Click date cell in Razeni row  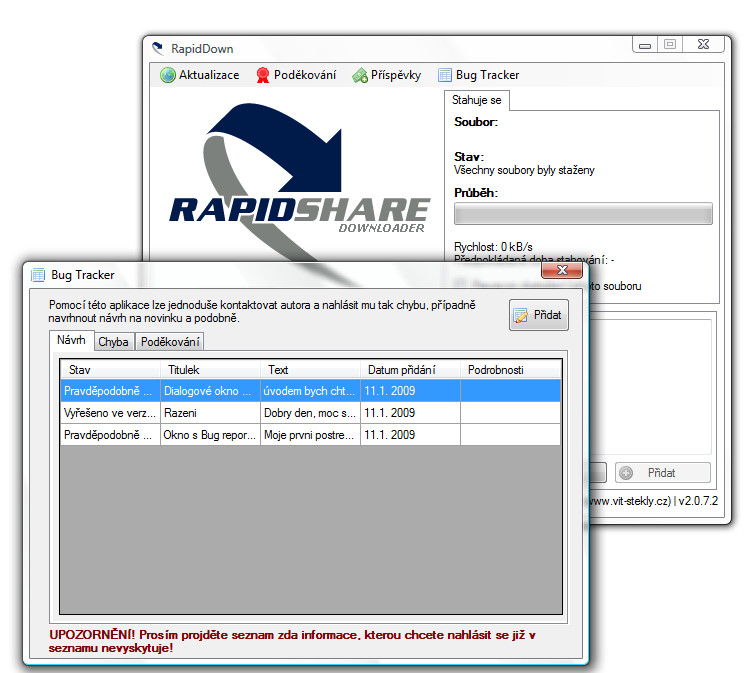[410, 413]
